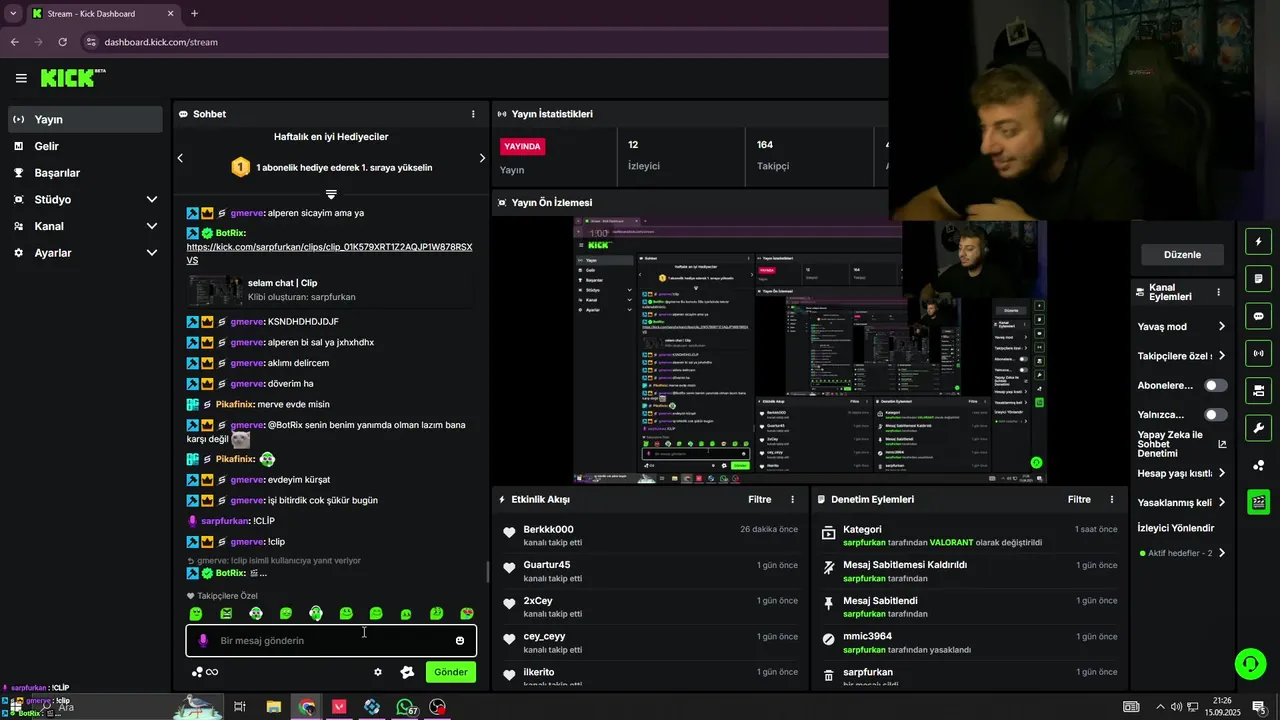This screenshot has width=1280, height=720.
Task: Open Aktif hedefler arrow
Action: click(1221, 553)
